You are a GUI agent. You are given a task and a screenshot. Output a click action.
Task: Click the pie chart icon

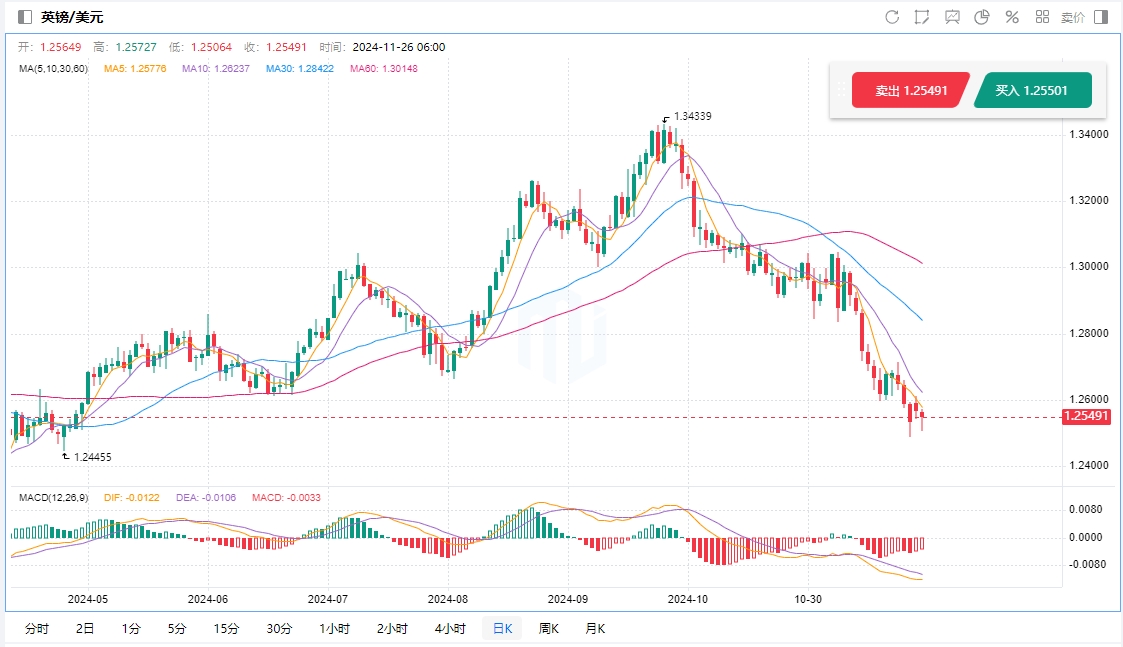tap(982, 17)
